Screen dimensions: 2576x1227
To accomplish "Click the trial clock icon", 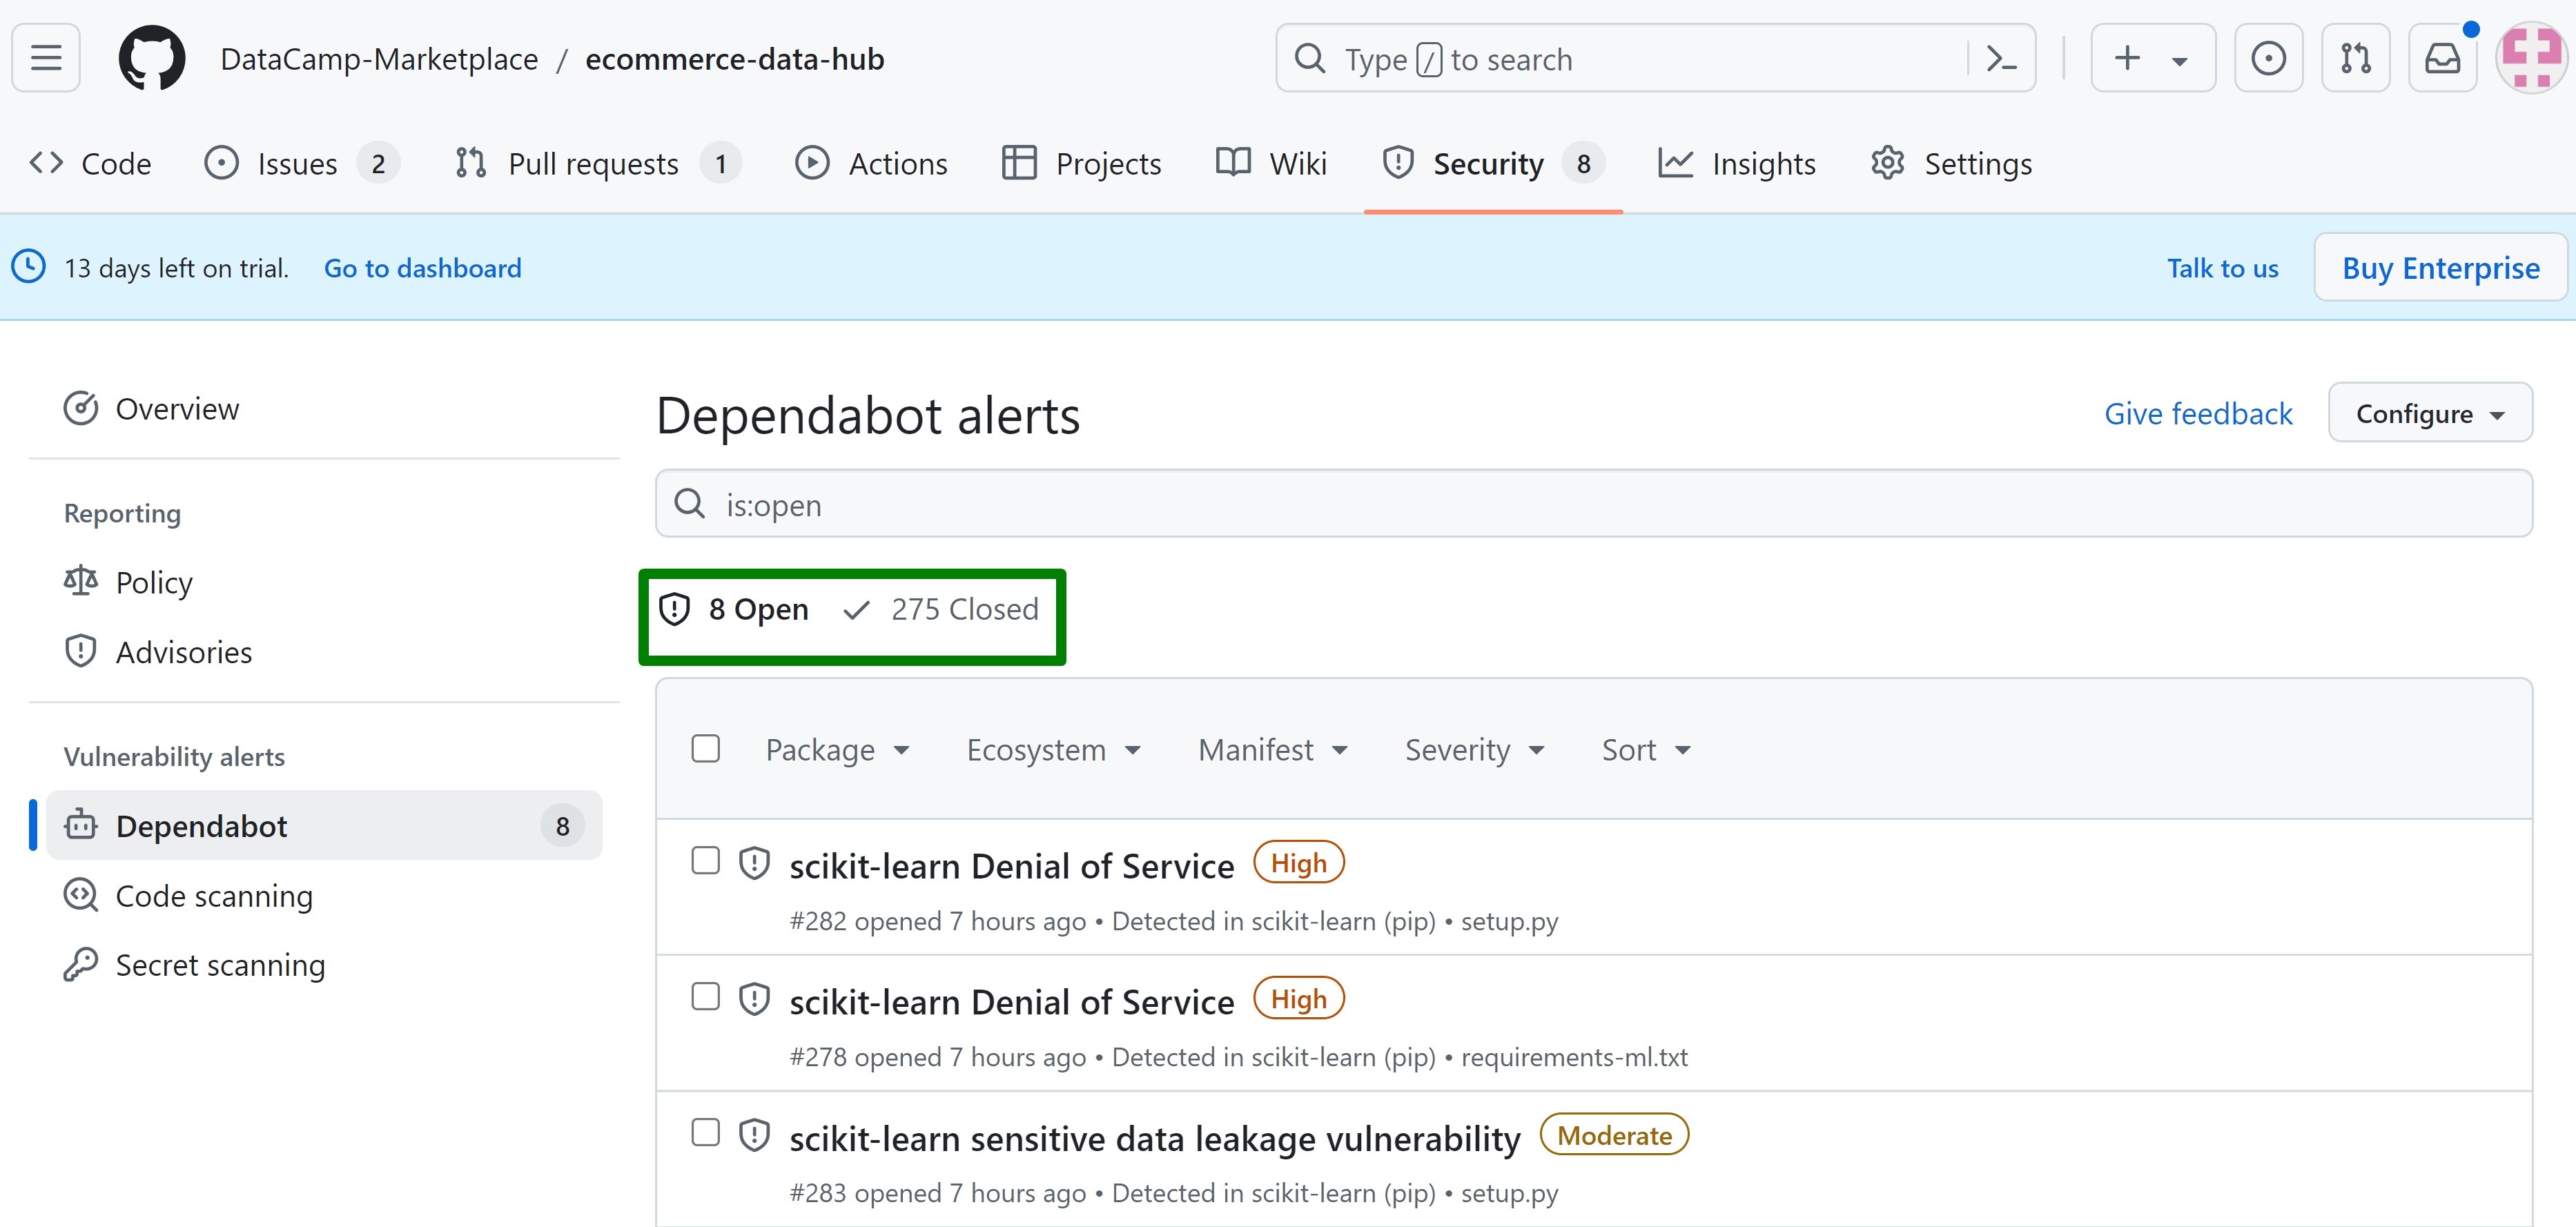I will [x=29, y=267].
